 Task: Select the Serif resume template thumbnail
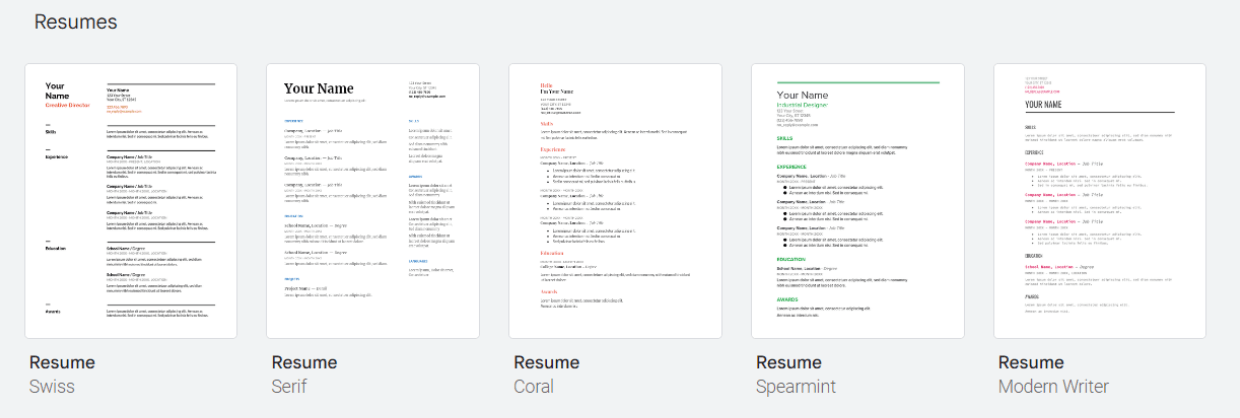(x=373, y=201)
